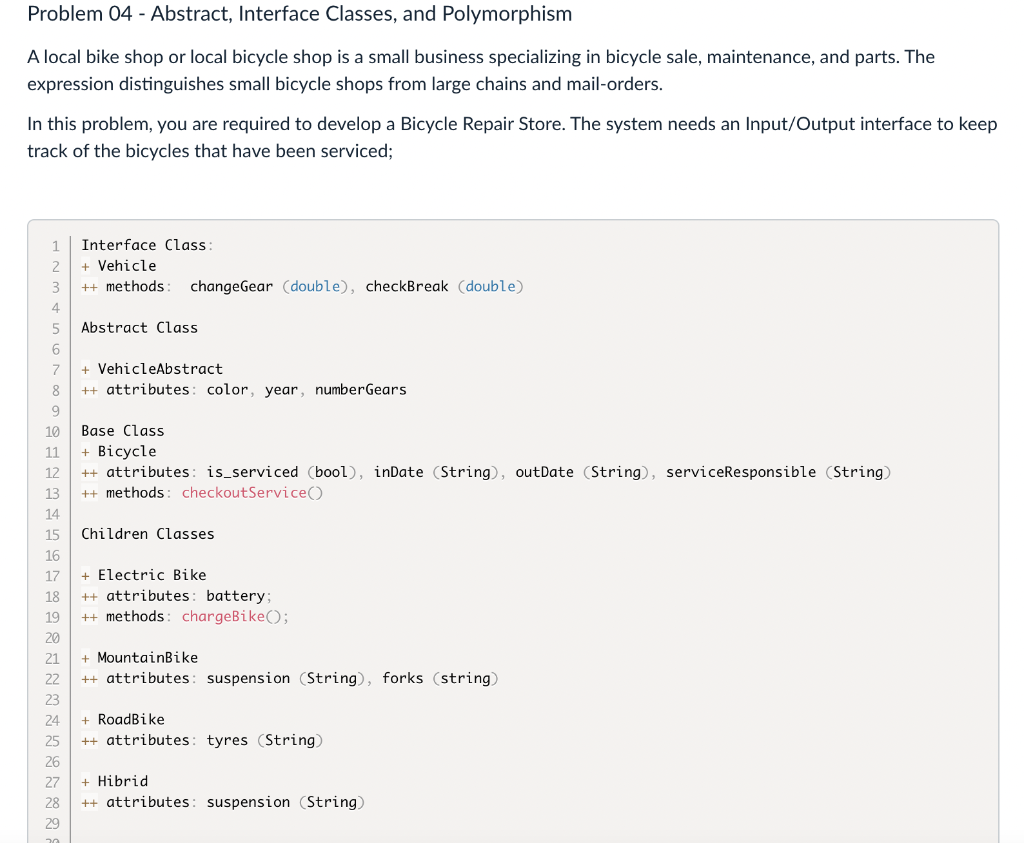This screenshot has height=843, width=1024.
Task: Click the "Abstract Class" code line
Action: pyautogui.click(x=139, y=328)
